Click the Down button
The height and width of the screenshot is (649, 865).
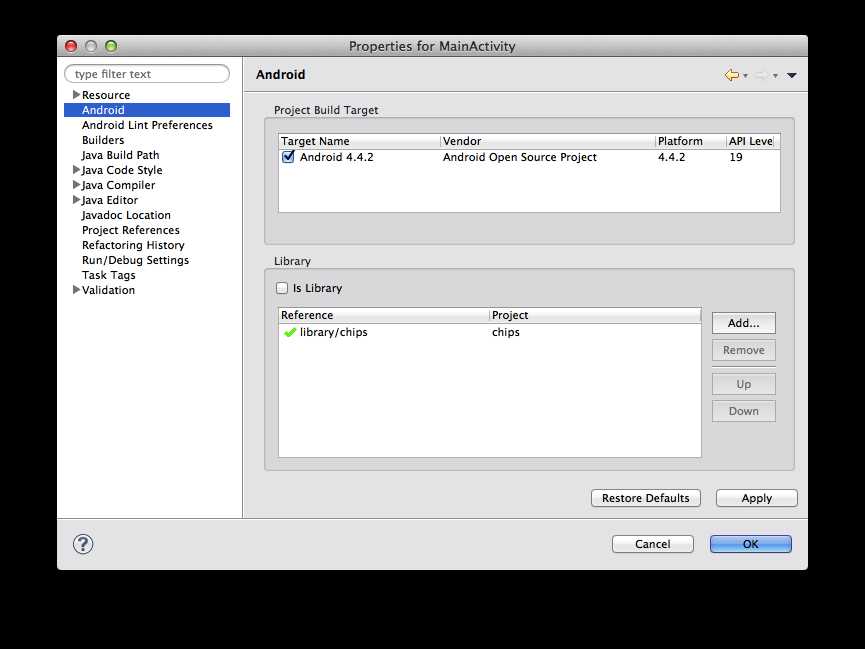744,411
